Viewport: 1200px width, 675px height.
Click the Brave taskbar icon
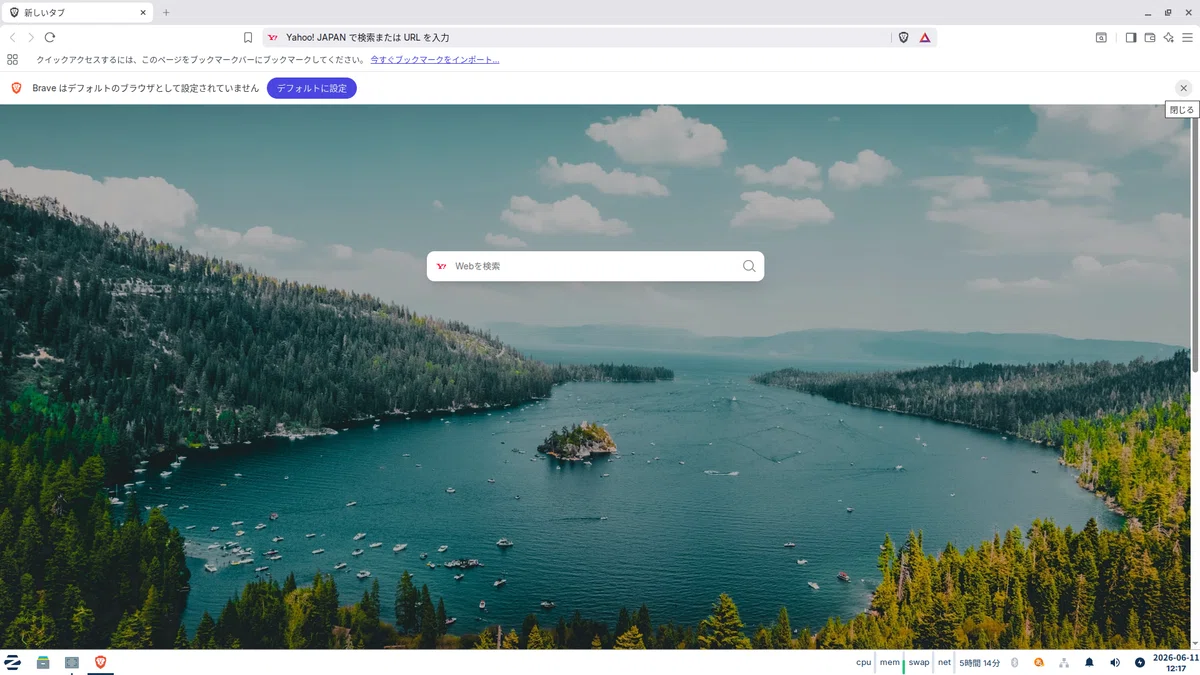coord(100,662)
